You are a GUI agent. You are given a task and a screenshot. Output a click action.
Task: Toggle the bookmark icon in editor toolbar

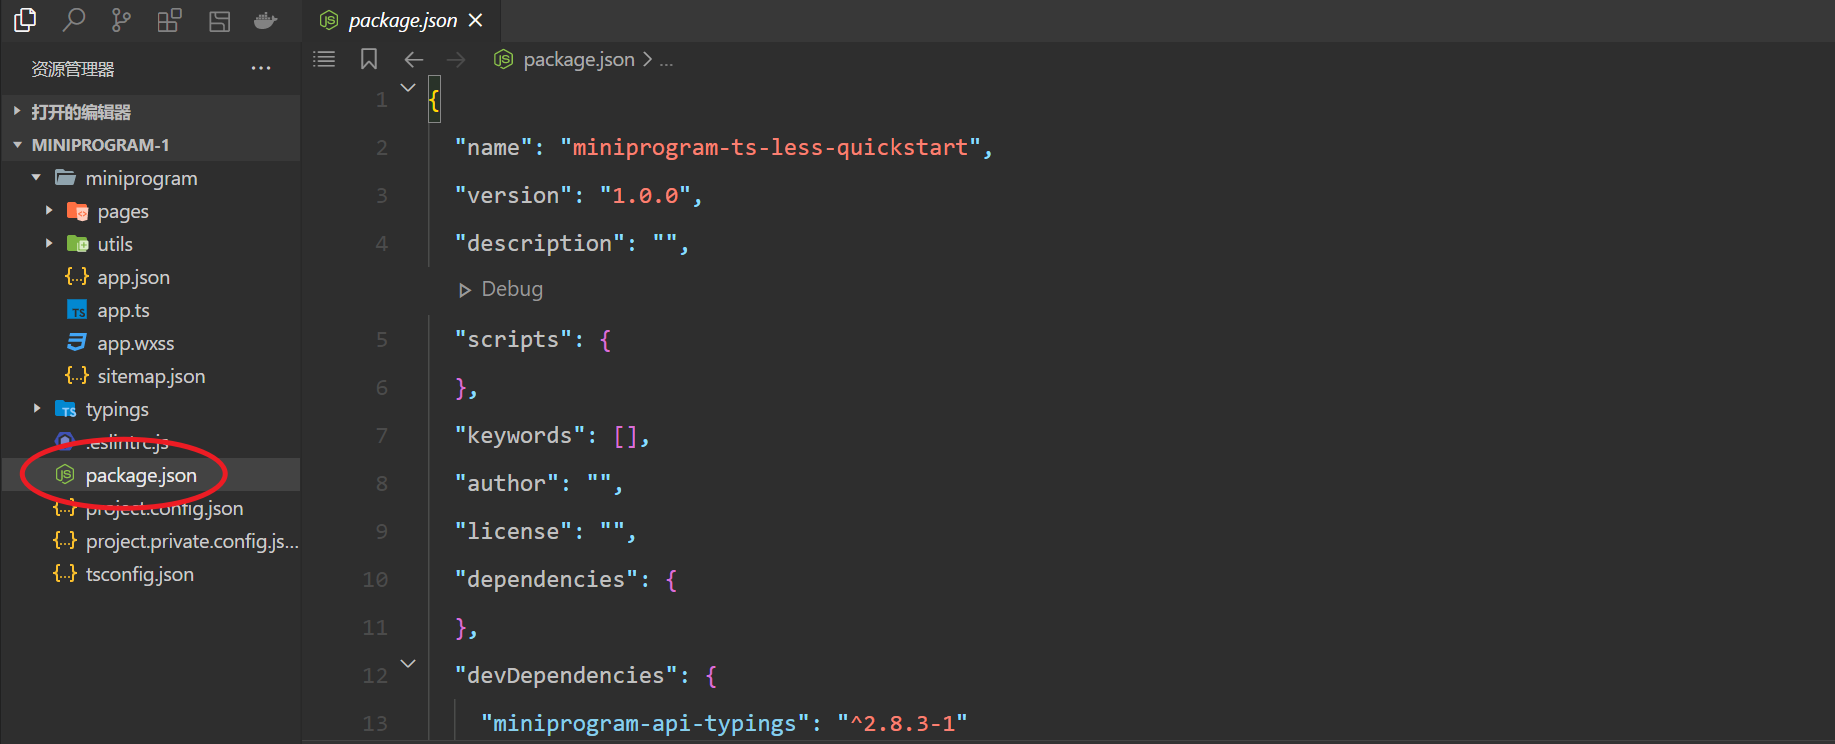(x=369, y=59)
